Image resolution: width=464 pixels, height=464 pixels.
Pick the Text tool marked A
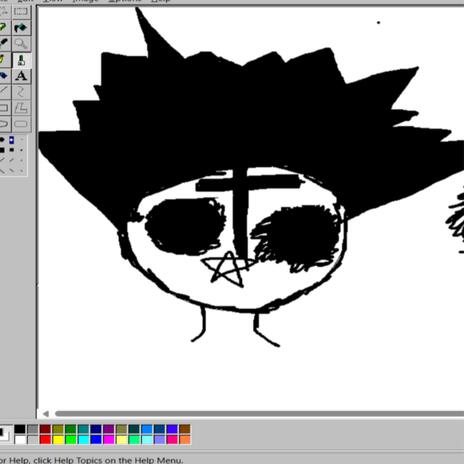[21, 76]
